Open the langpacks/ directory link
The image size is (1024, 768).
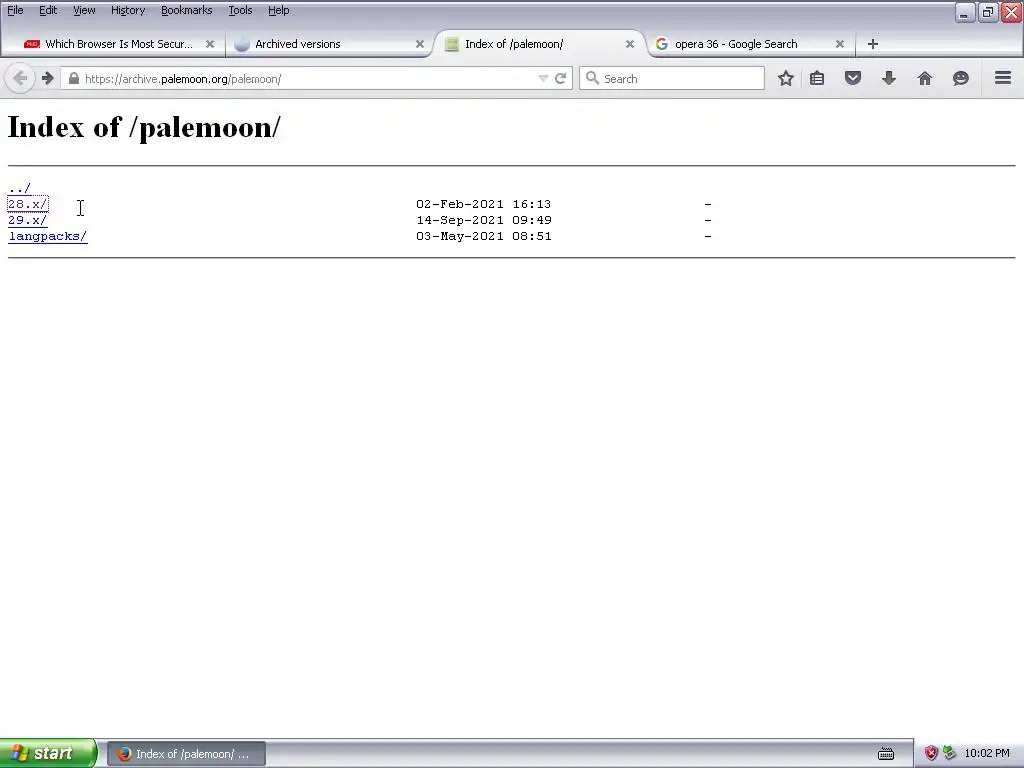(x=48, y=236)
